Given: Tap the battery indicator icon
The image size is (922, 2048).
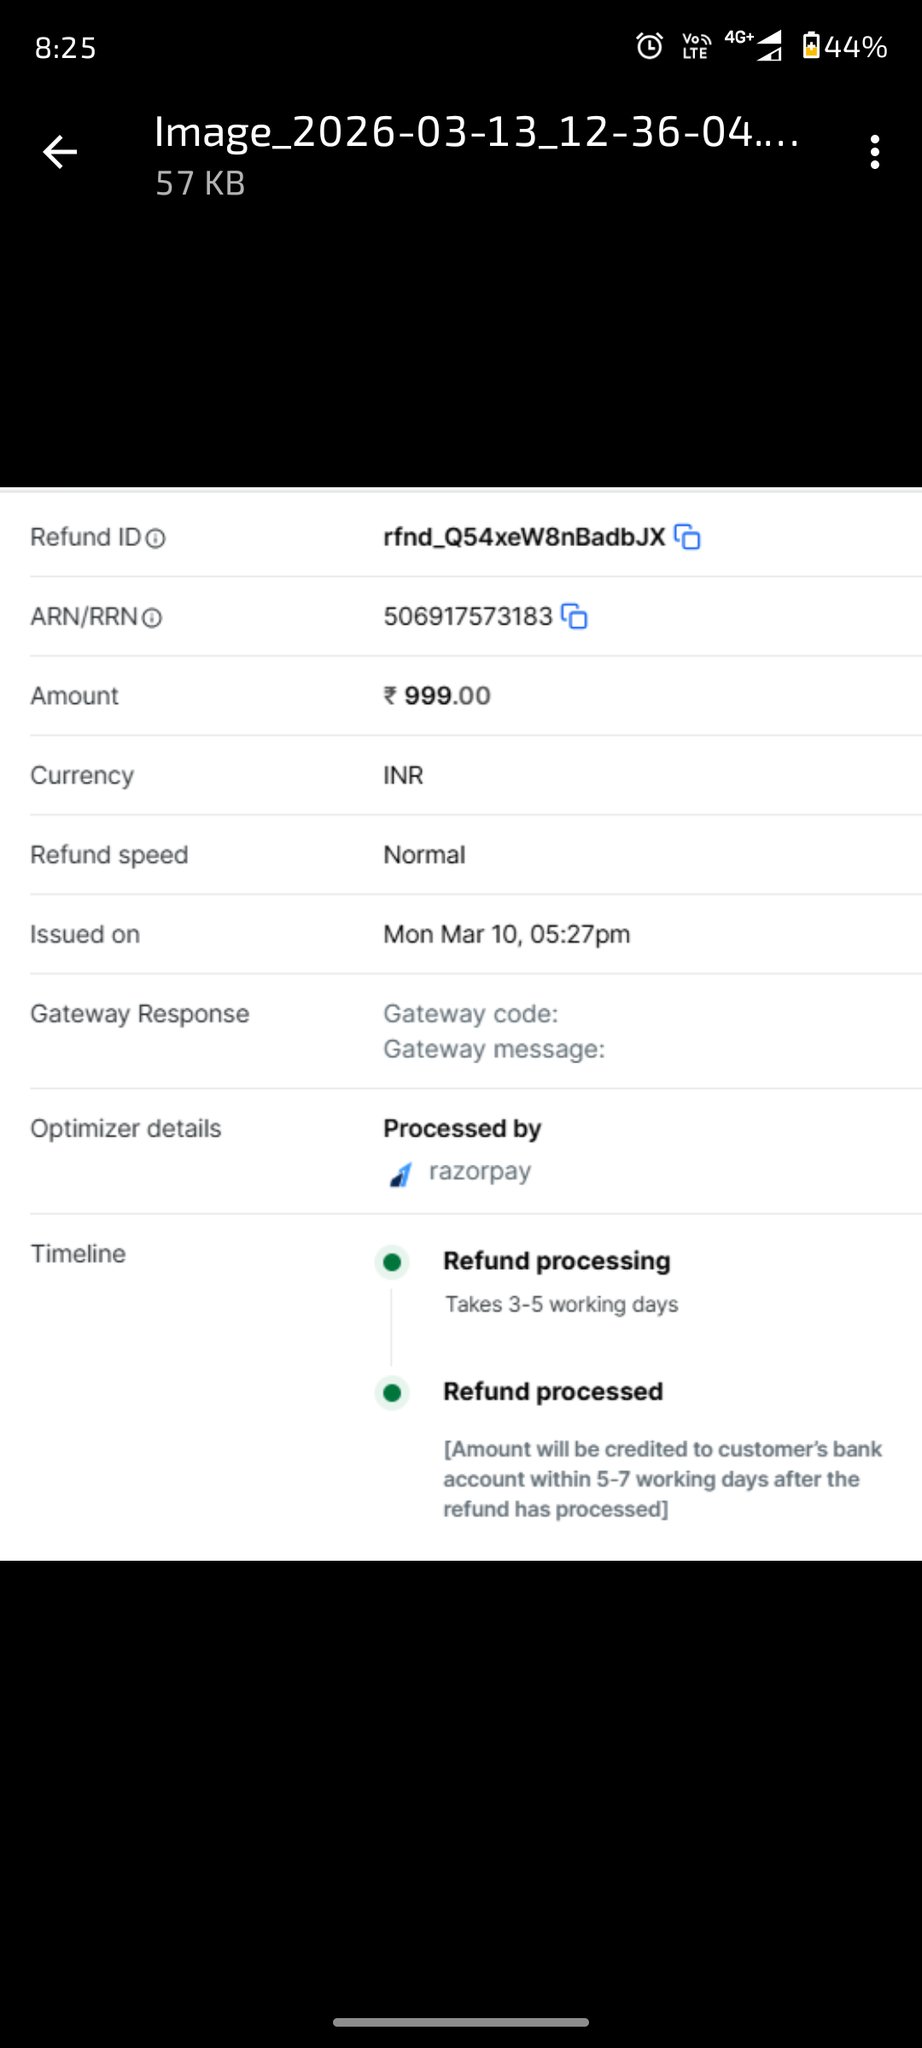Looking at the screenshot, I should click(x=811, y=46).
